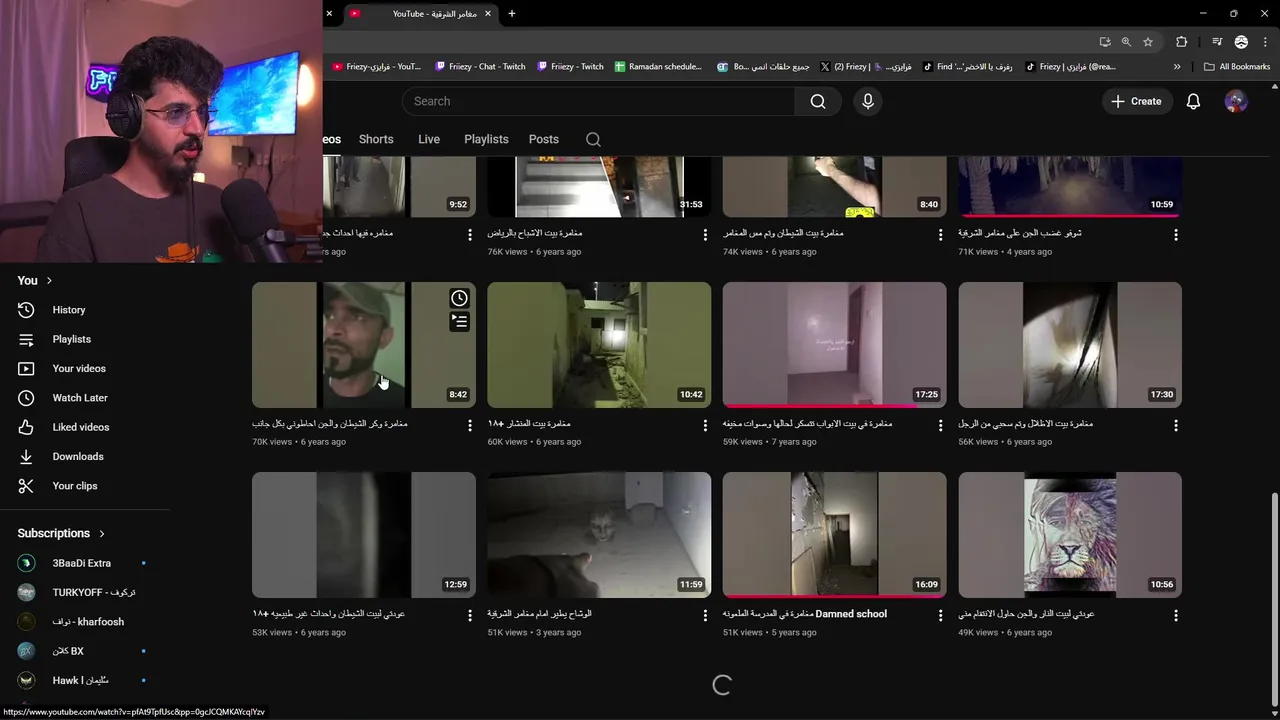The height and width of the screenshot is (720, 1280).
Task: Click the channel search magnifier next to Posts
Action: [x=593, y=139]
